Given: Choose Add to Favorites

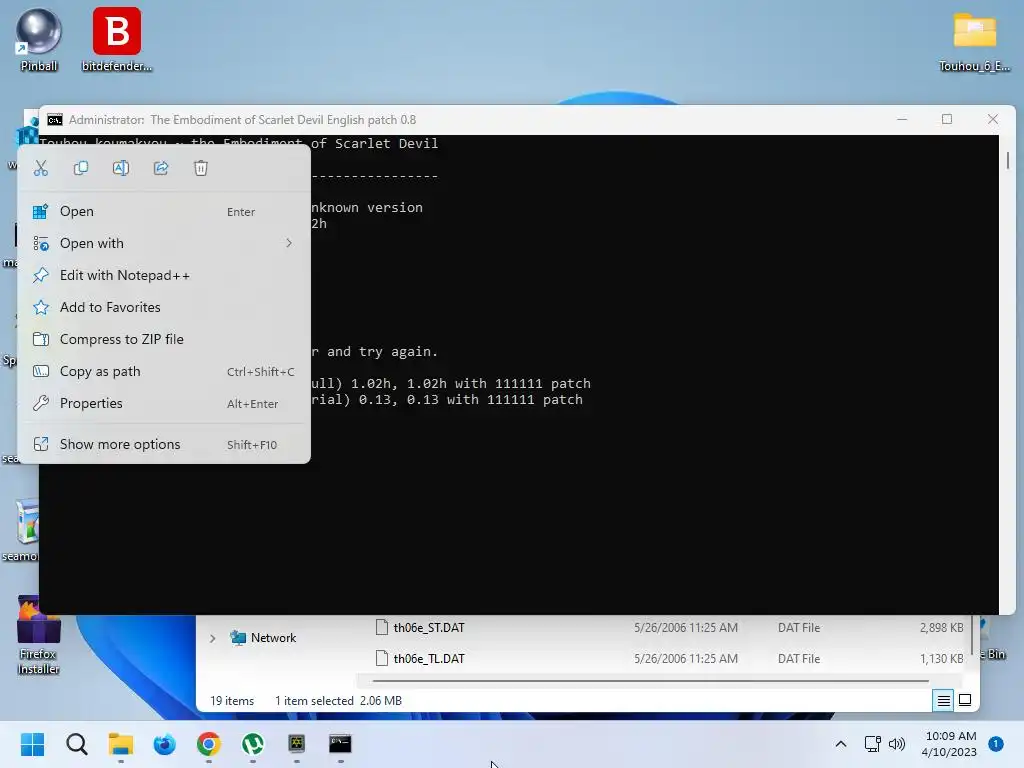Looking at the screenshot, I should tap(164, 308).
